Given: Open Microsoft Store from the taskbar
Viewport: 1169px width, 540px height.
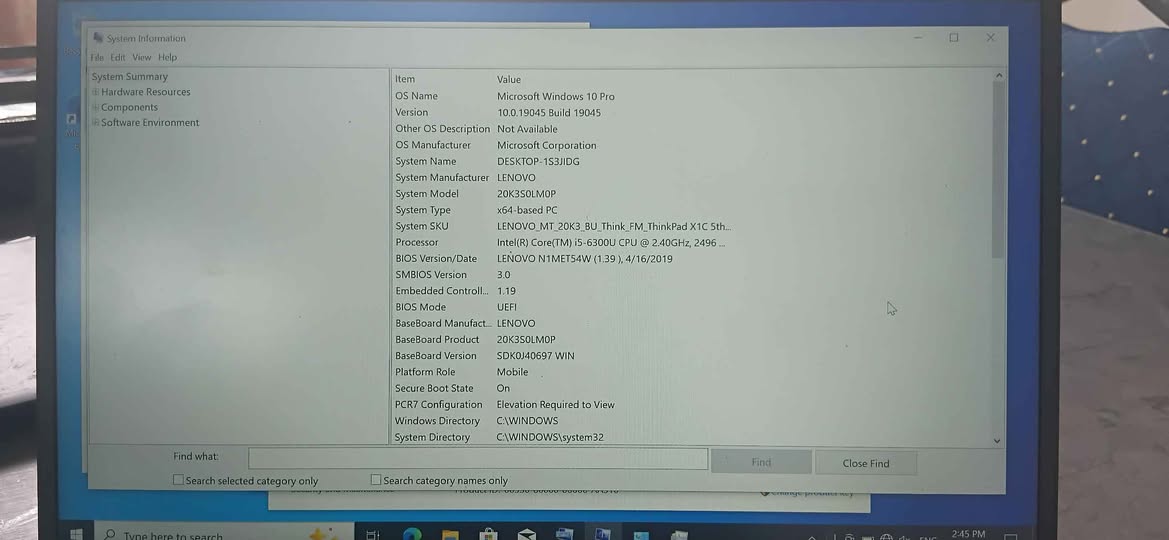Looking at the screenshot, I should (x=489, y=535).
